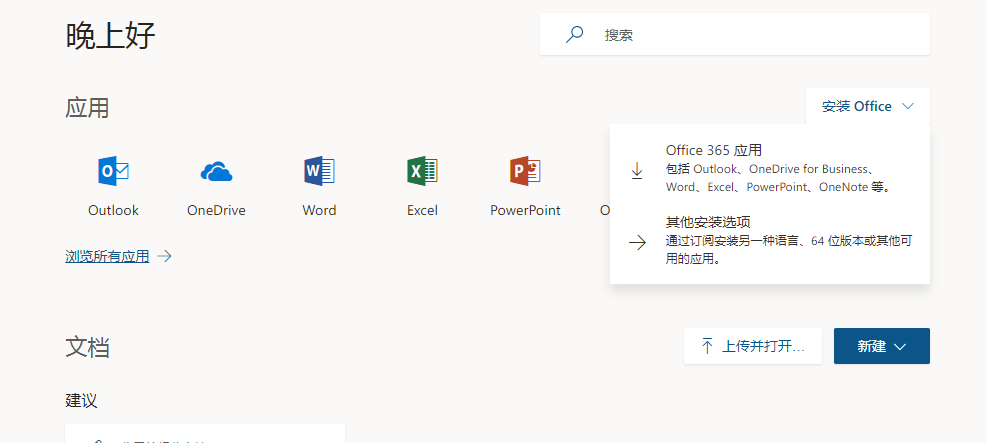This screenshot has width=986, height=443.
Task: Click the PowerPoint label text
Action: tap(525, 210)
